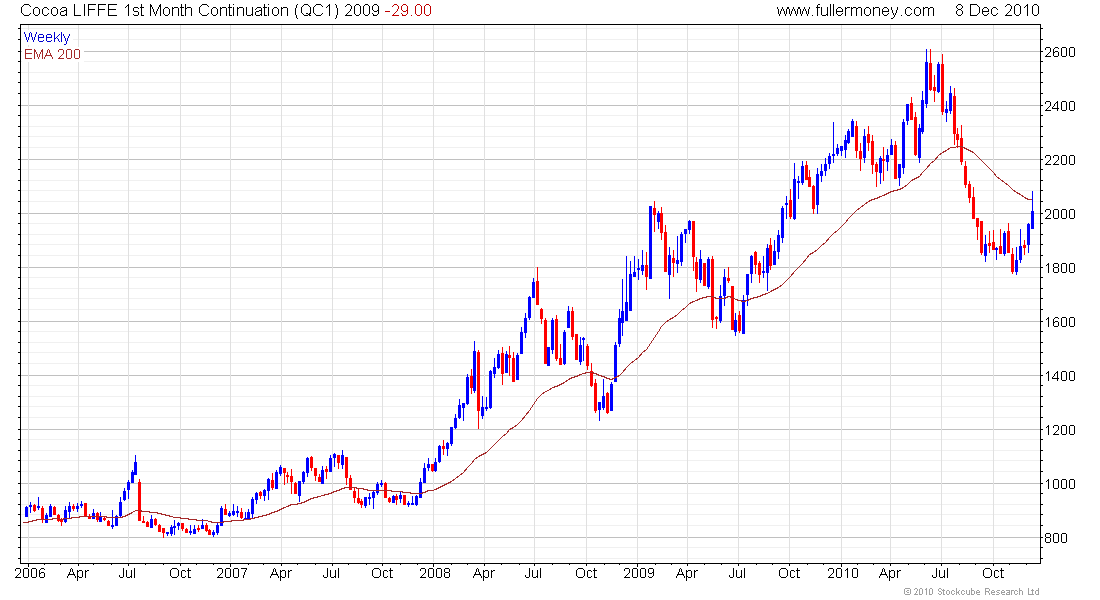This screenshot has height=600, width=1100.
Task: Click the '2010' year label on time axis
Action: [843, 573]
